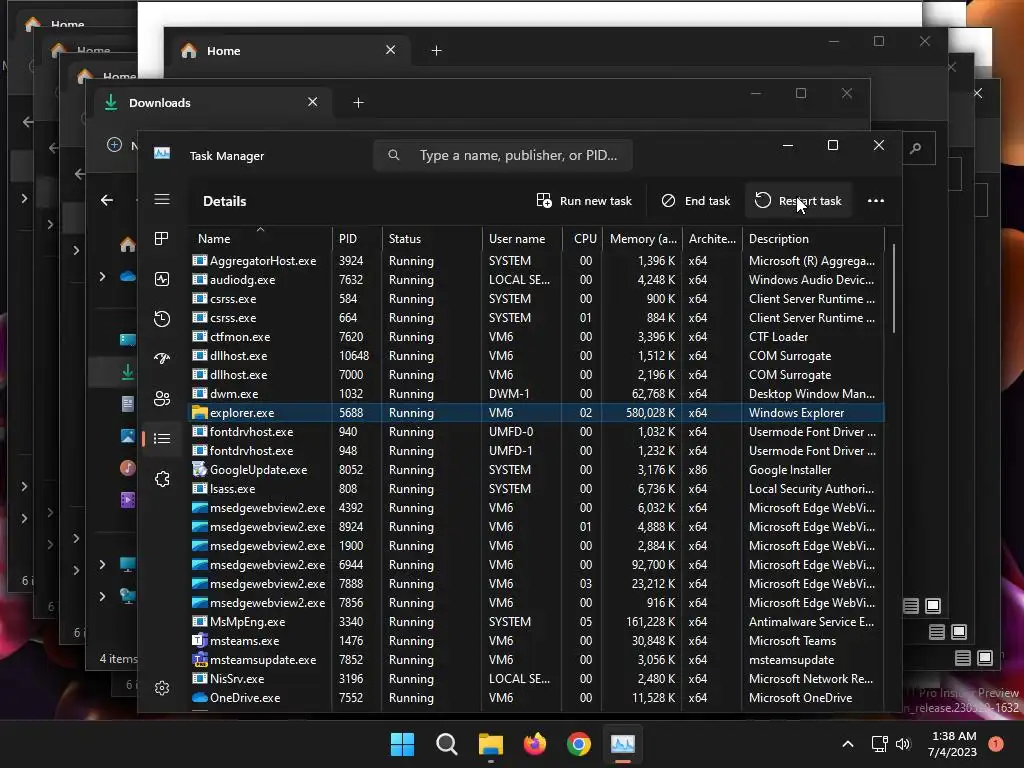This screenshot has width=1024, height=768.
Task: Click End task button
Action: 696,200
